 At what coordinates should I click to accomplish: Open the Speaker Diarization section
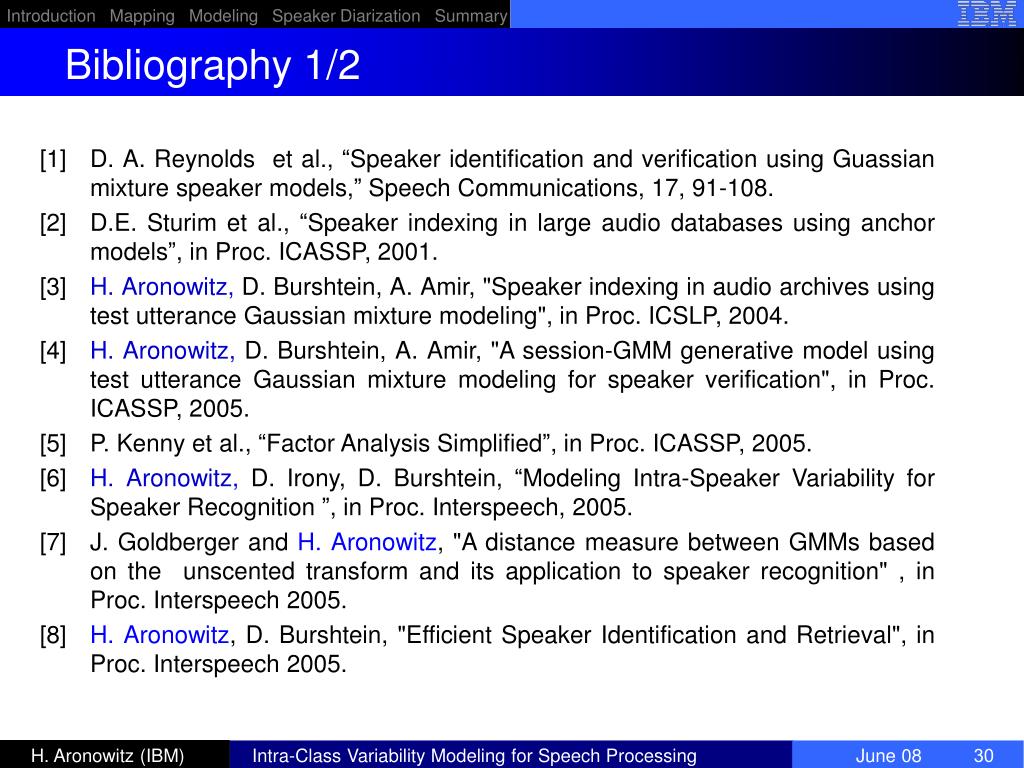346,16
